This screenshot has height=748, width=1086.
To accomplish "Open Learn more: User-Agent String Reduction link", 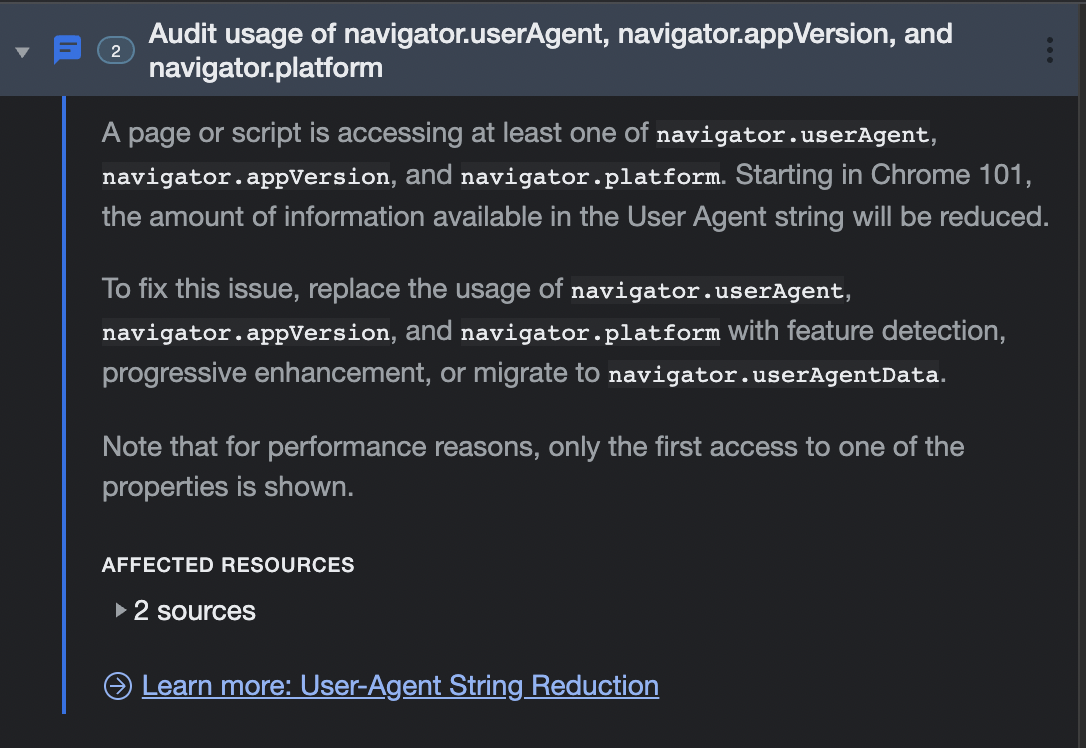I will point(400,686).
